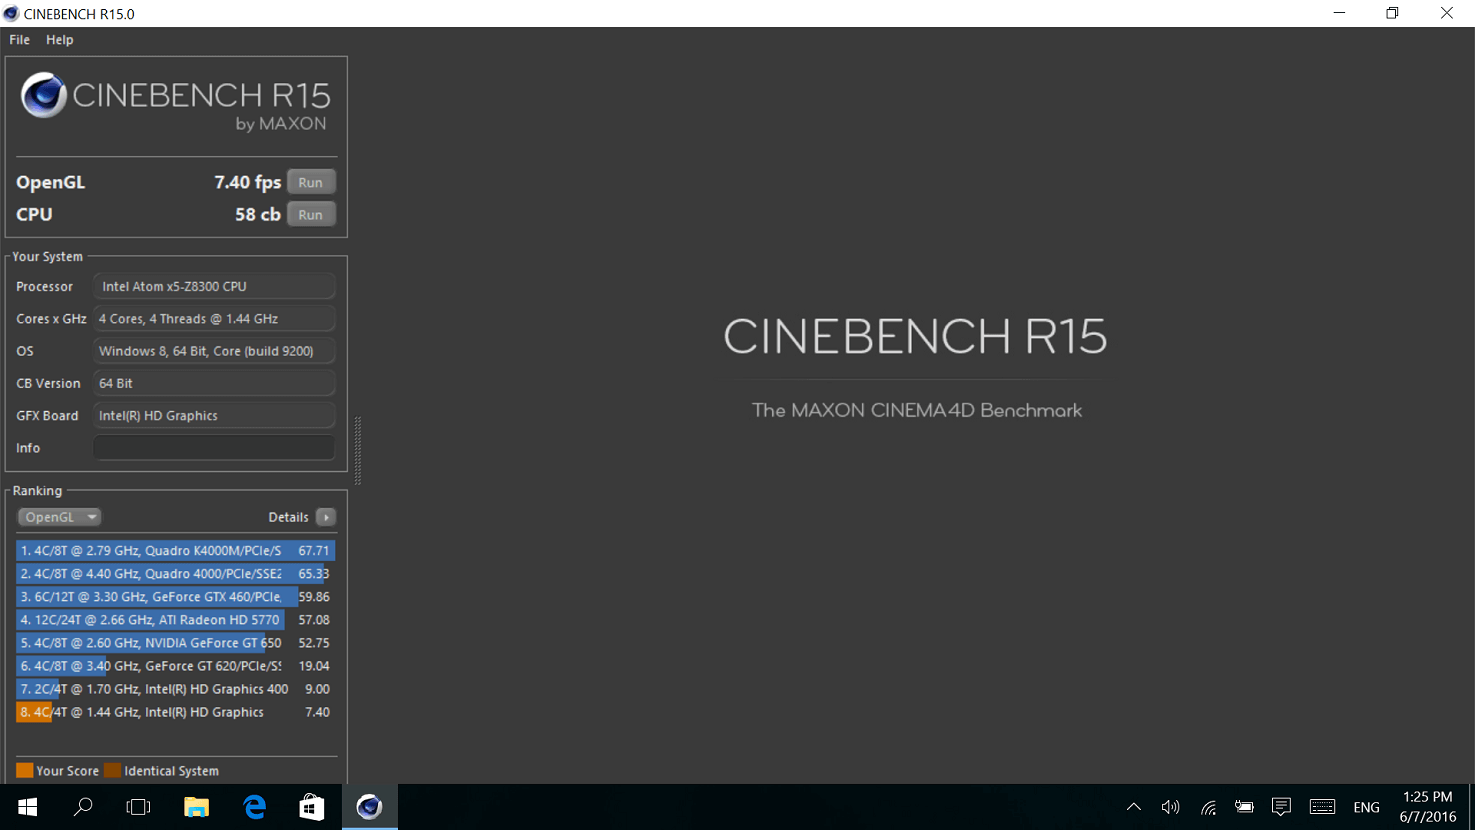The height and width of the screenshot is (830, 1475).
Task: Click the Identical System color swatch
Action: click(112, 770)
